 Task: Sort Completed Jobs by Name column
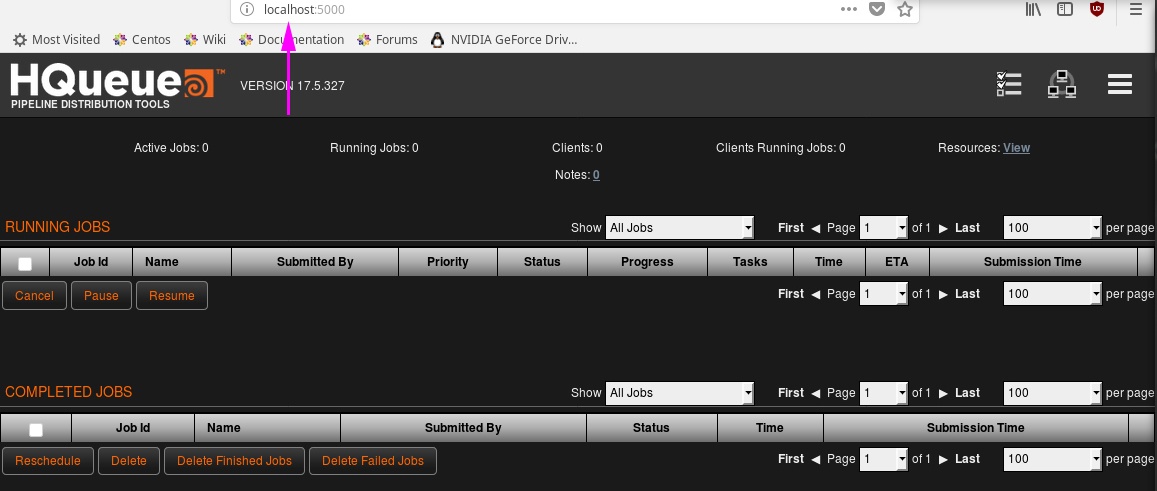267,428
